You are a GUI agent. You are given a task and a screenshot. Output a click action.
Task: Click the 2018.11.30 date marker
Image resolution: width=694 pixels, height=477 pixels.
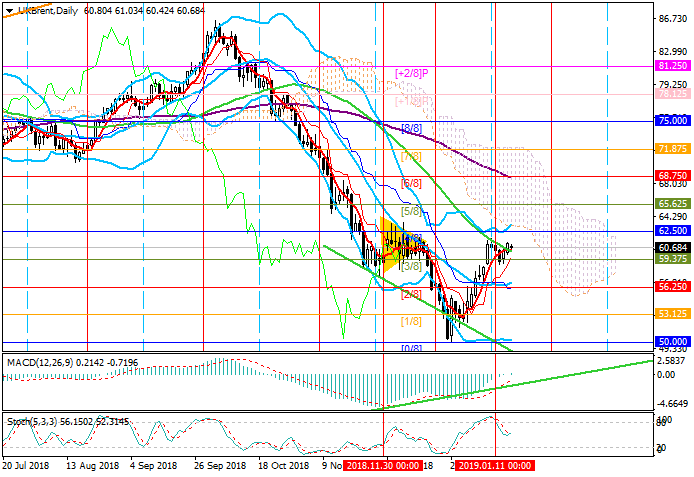coord(385,466)
